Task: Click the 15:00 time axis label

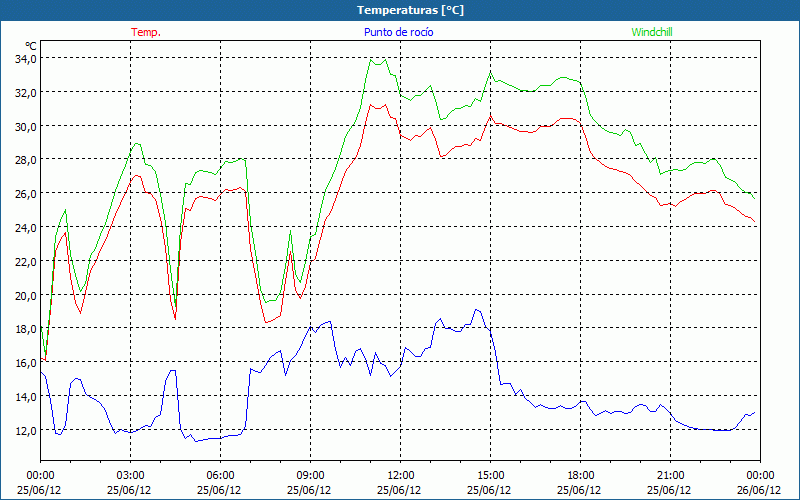Action: pyautogui.click(x=490, y=476)
